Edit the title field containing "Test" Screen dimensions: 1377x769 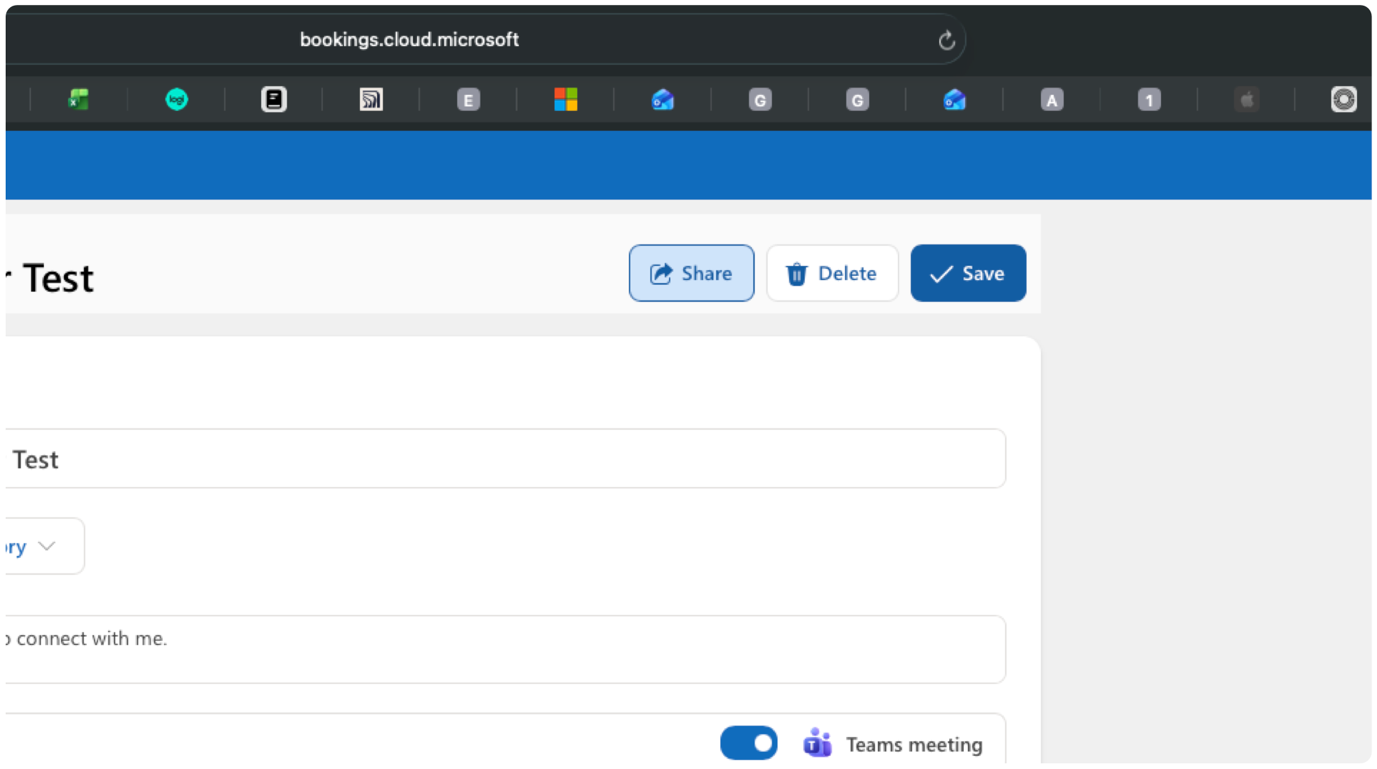pos(504,459)
